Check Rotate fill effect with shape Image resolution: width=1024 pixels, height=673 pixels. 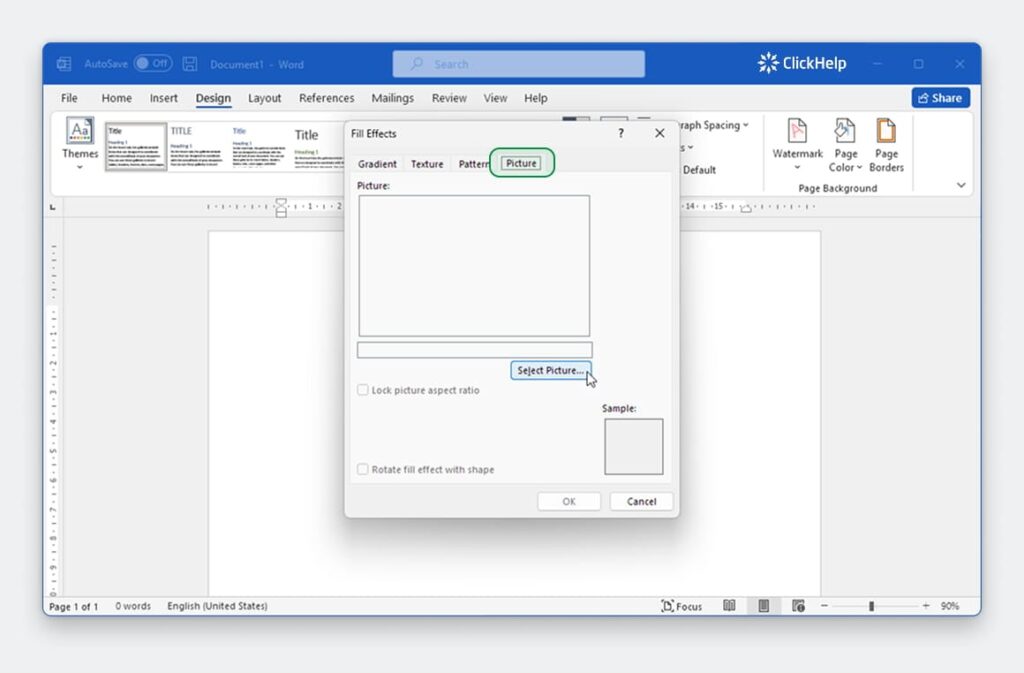(363, 469)
